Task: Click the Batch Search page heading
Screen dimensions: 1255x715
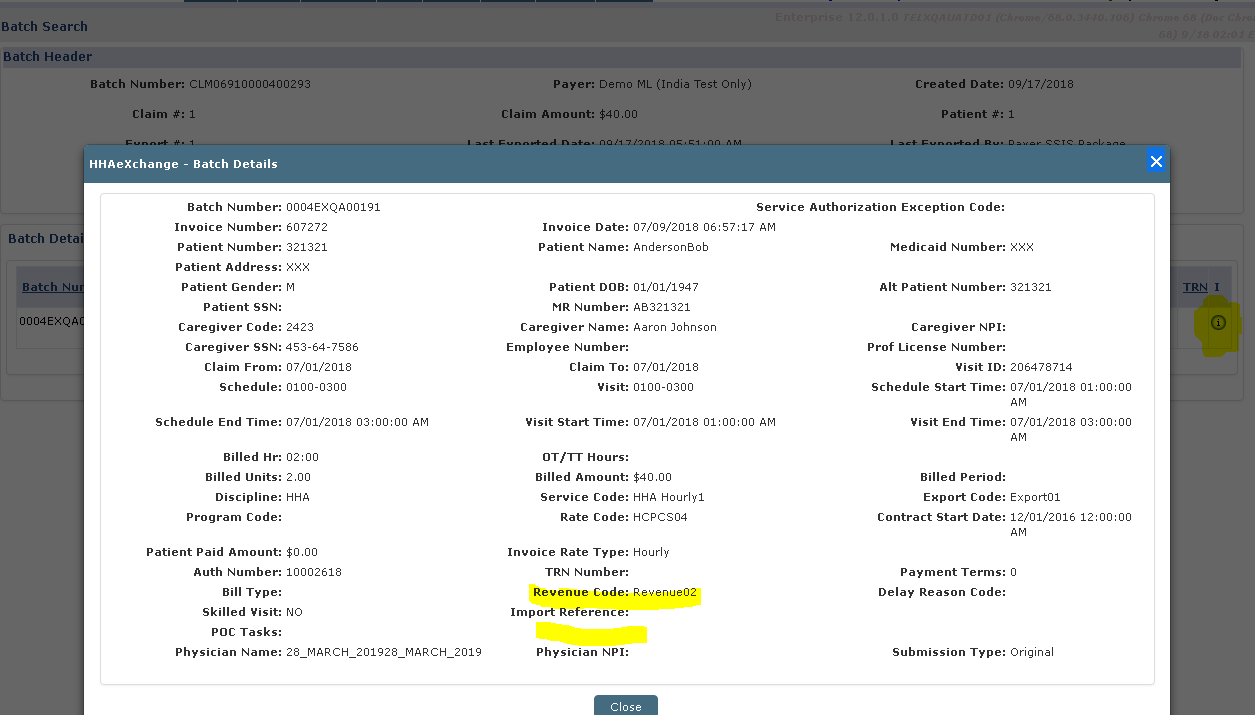Action: (x=45, y=26)
